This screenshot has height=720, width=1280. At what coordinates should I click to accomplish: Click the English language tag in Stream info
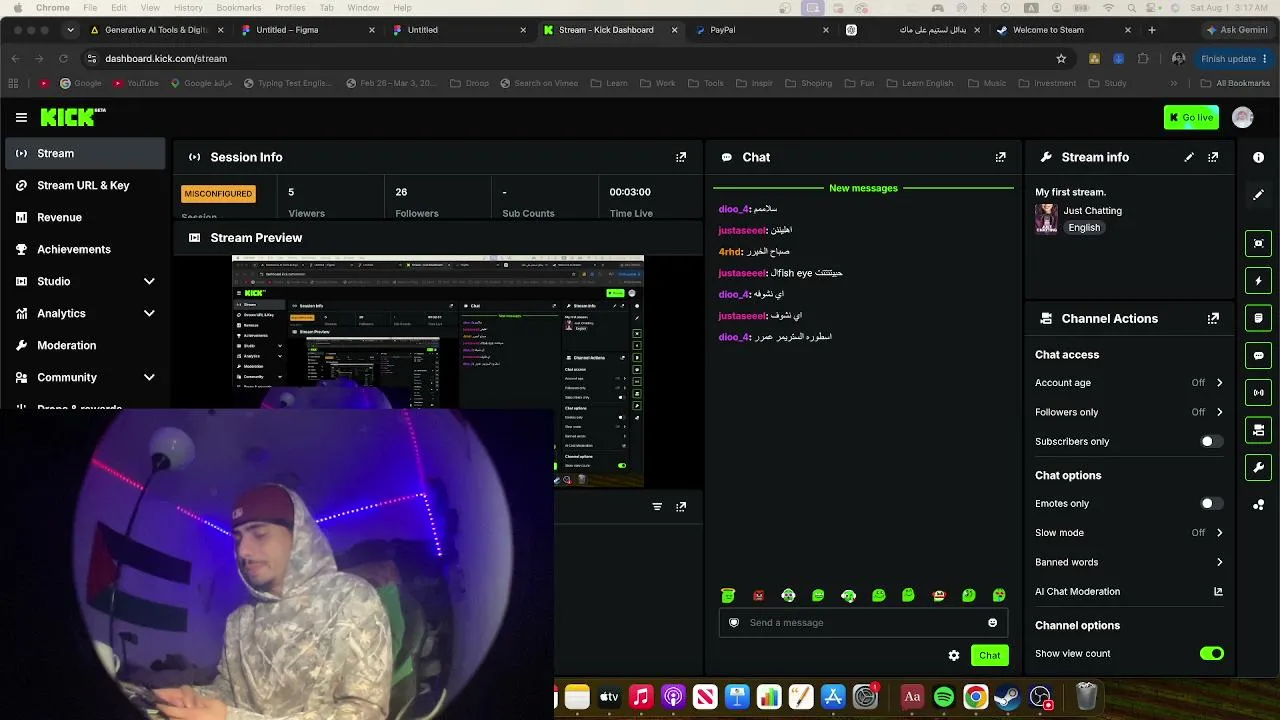click(1084, 228)
